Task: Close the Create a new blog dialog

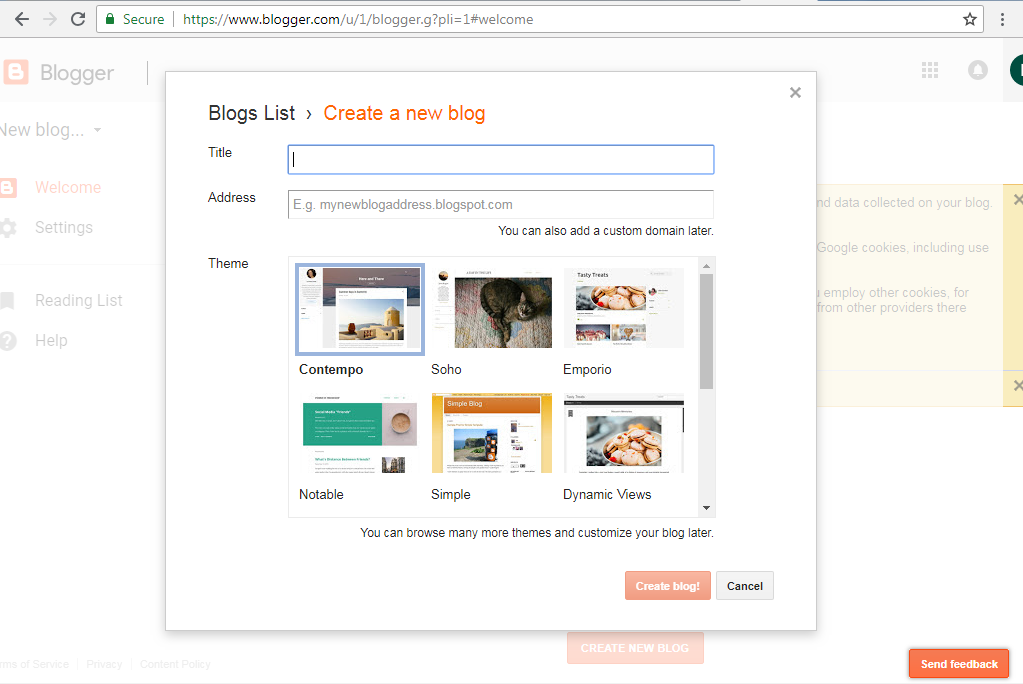Action: coord(795,92)
